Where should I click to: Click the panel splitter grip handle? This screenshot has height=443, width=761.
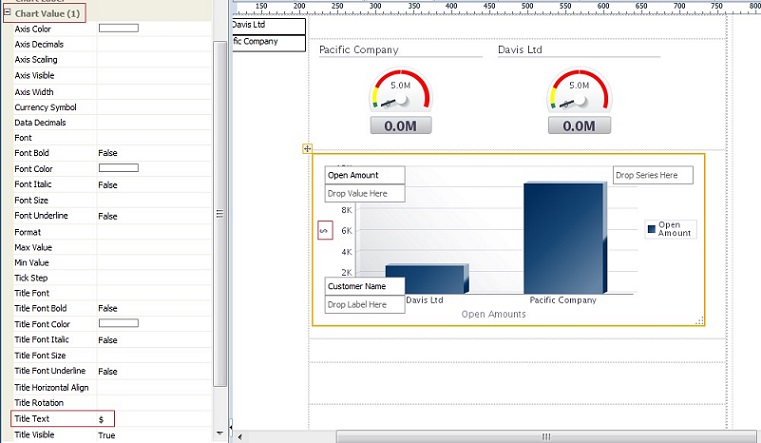coord(231,427)
